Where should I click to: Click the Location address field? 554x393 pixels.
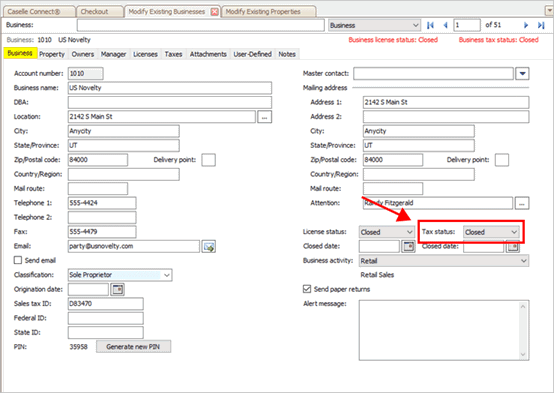click(x=161, y=117)
